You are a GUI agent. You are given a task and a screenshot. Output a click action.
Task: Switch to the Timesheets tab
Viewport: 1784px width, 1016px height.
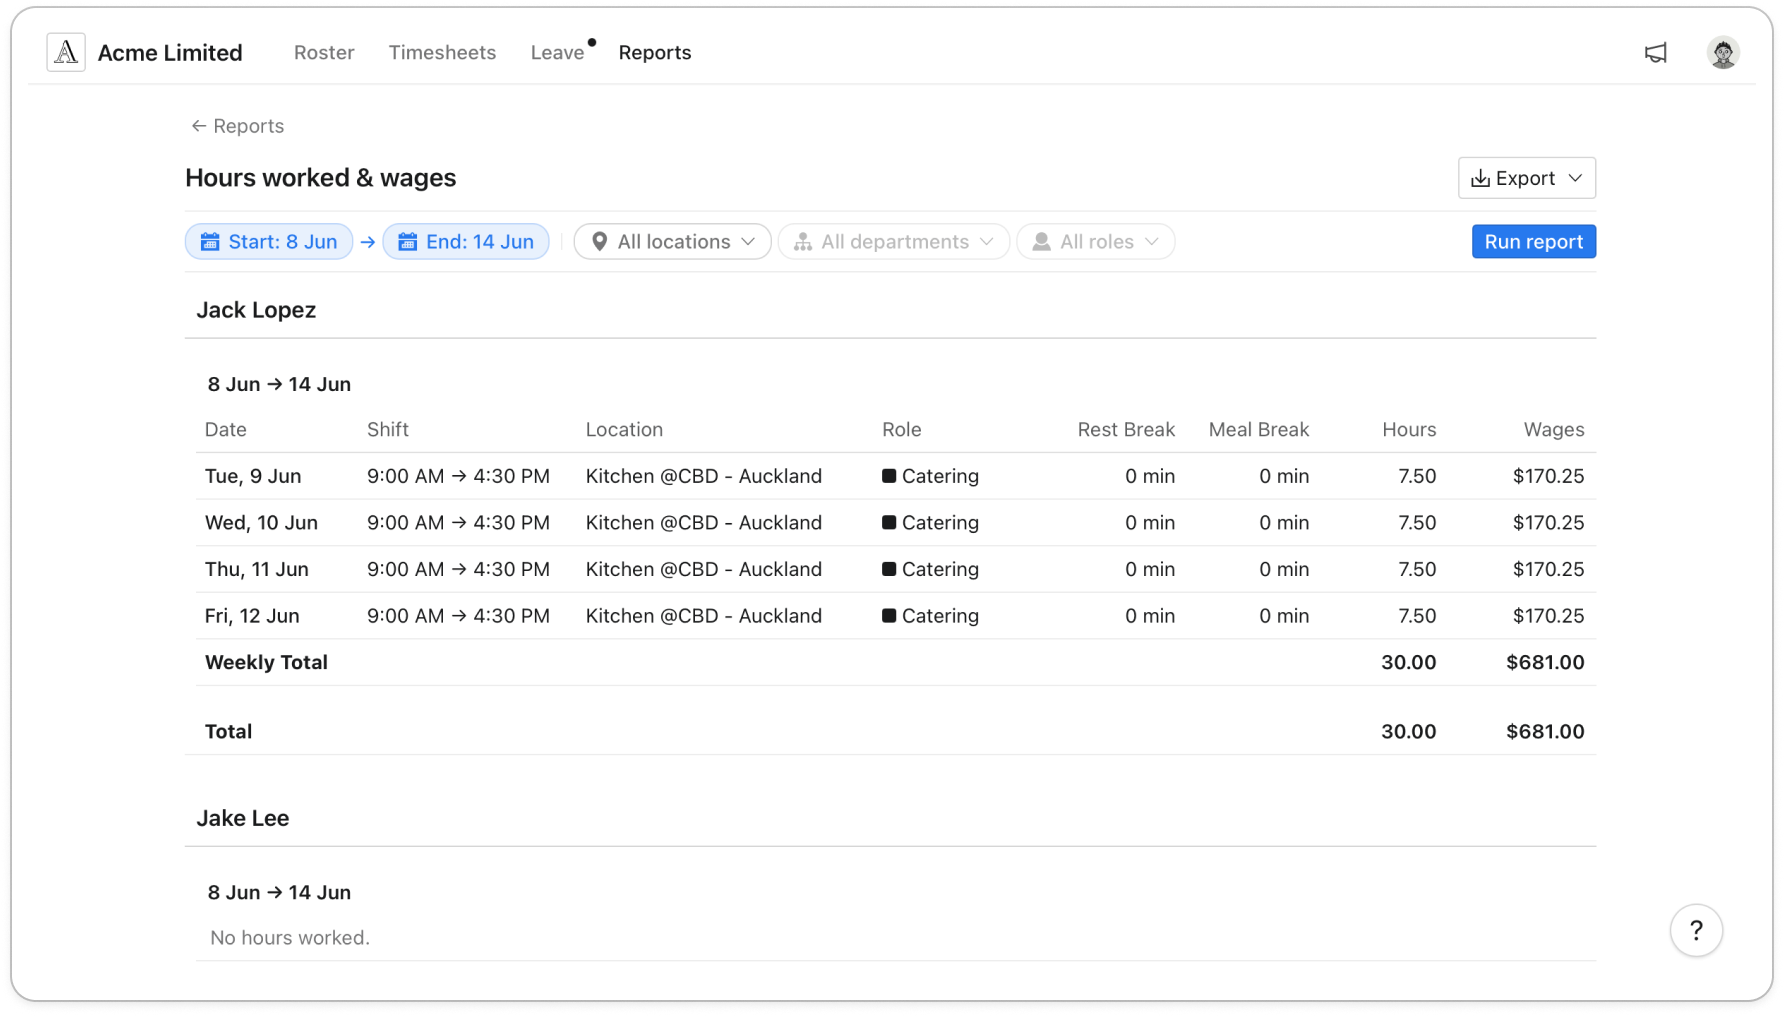[x=442, y=53]
